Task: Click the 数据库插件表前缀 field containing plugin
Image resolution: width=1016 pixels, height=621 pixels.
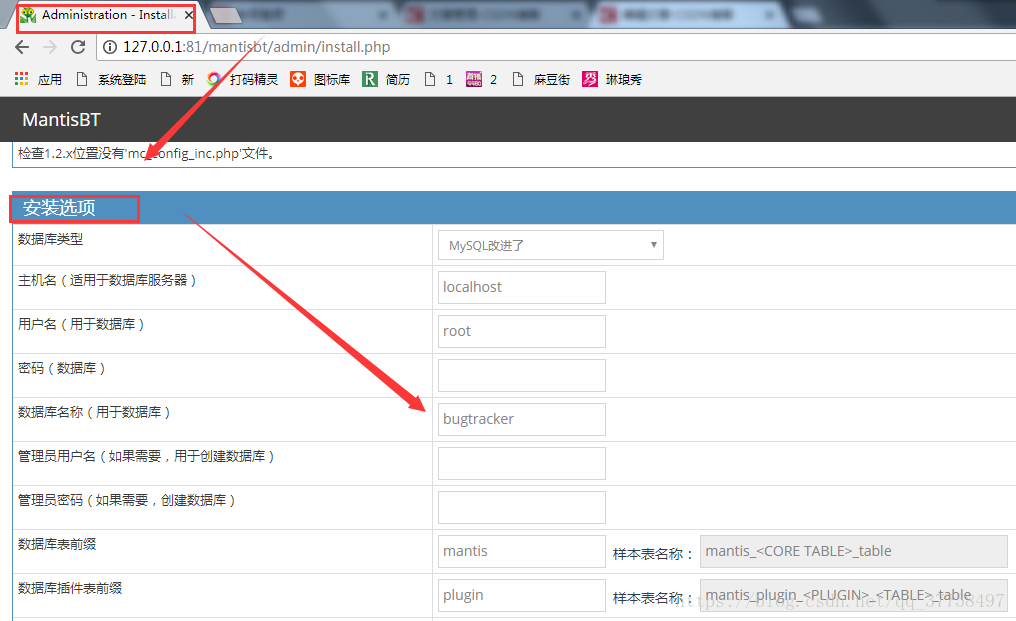Action: (x=522, y=596)
